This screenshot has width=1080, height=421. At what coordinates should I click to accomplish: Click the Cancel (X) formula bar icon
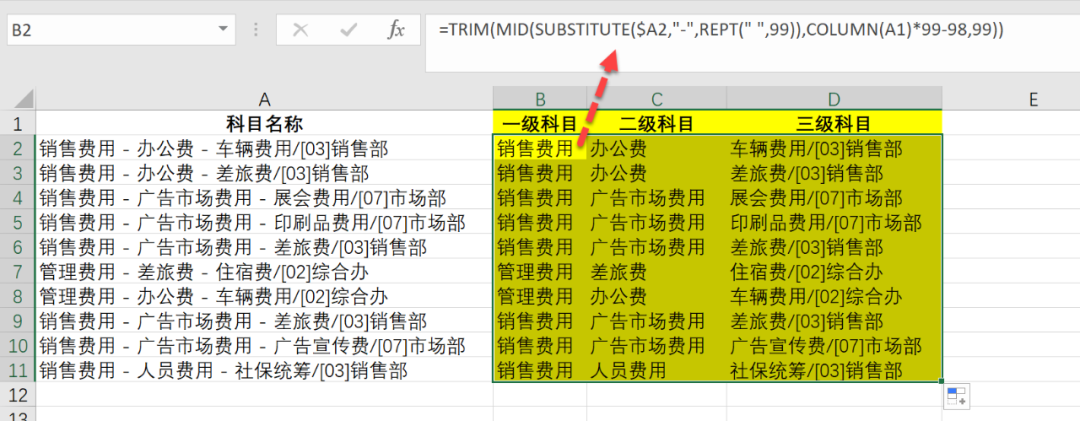tap(300, 30)
